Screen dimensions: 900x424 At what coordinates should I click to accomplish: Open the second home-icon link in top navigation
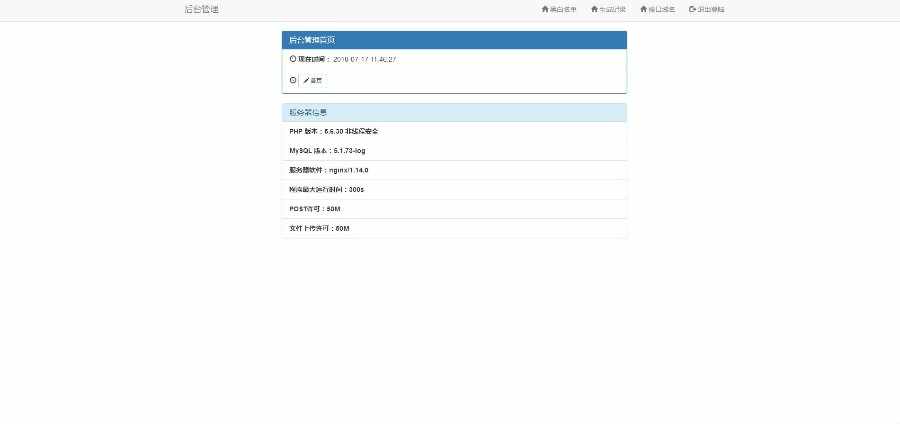[608, 9]
